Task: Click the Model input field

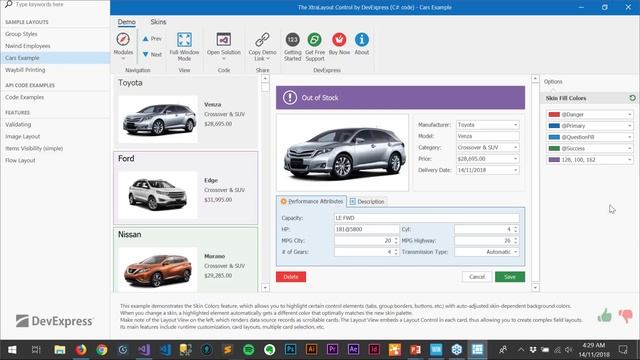Action: pyautogui.click(x=488, y=136)
